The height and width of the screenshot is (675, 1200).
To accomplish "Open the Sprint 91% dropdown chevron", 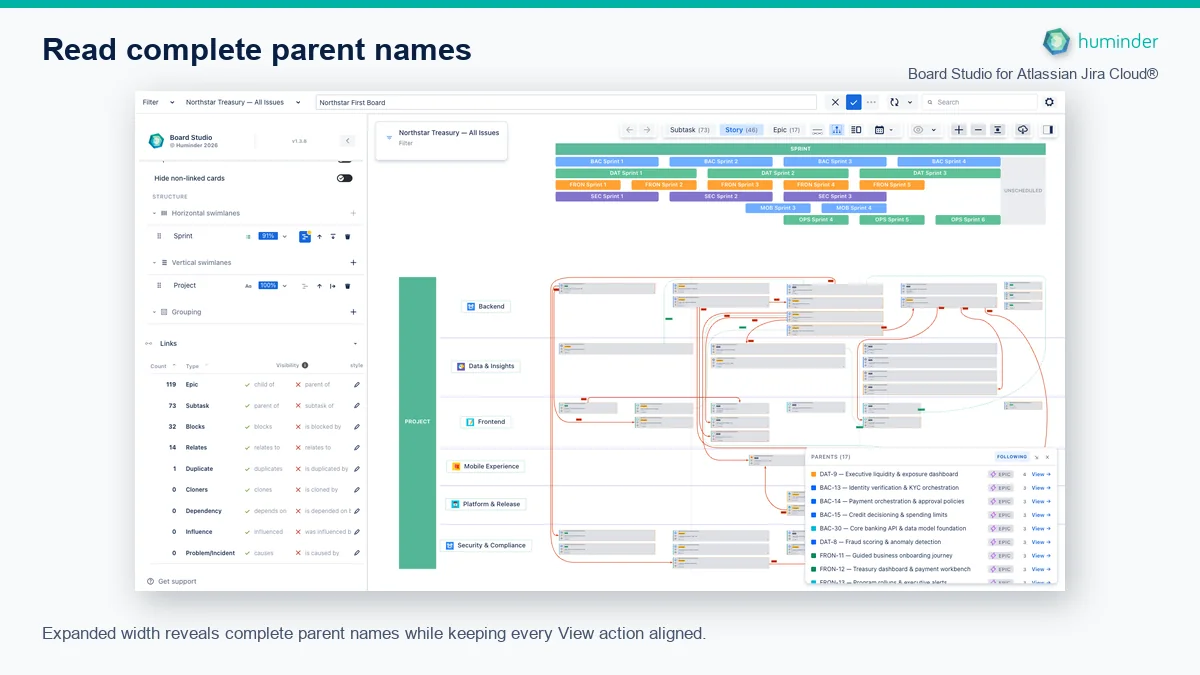I will (284, 236).
